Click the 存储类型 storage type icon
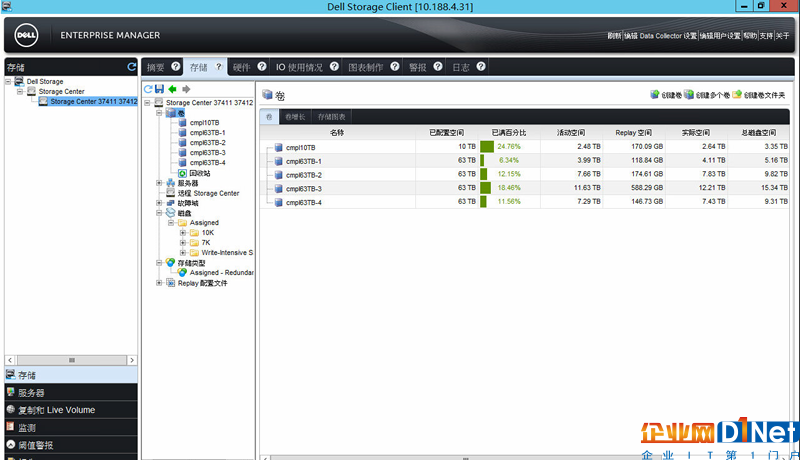This screenshot has width=800, height=460. click(x=170, y=263)
